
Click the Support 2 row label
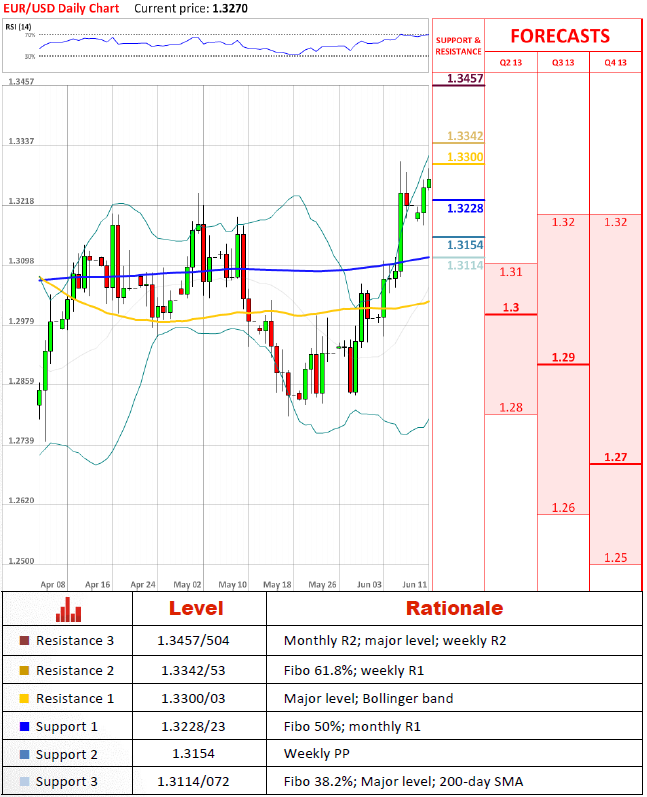tap(67, 755)
